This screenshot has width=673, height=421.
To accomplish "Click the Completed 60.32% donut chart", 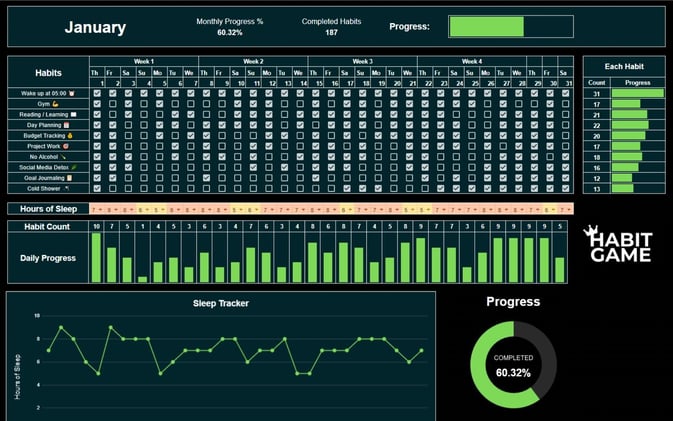I will click(513, 365).
